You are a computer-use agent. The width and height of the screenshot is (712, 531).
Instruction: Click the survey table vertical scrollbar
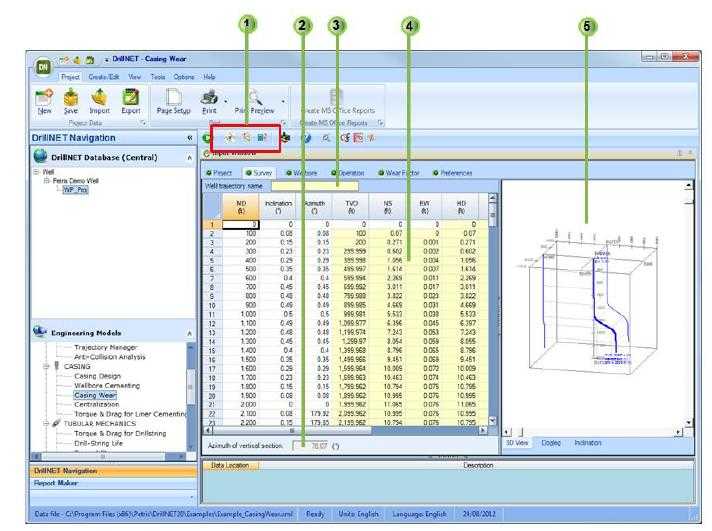pyautogui.click(x=492, y=309)
